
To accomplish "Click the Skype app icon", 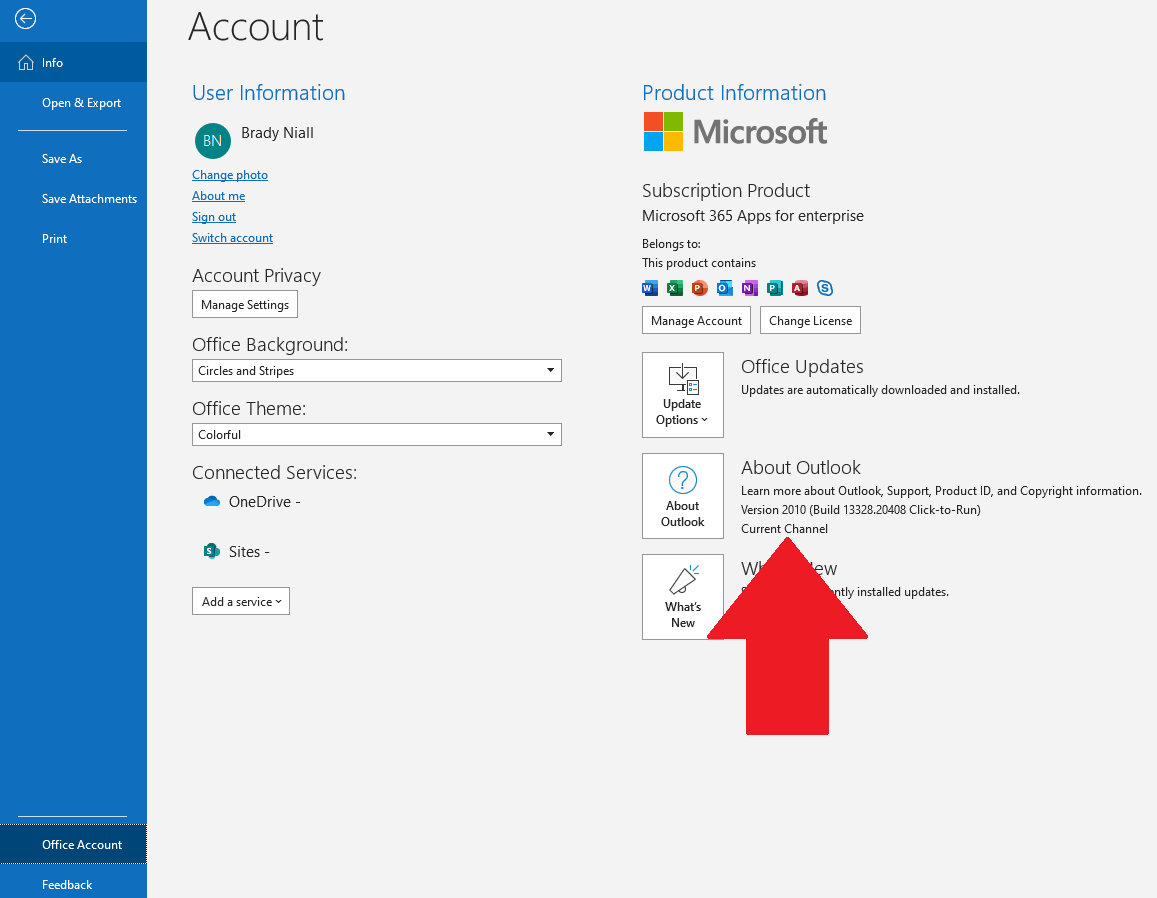I will click(825, 288).
